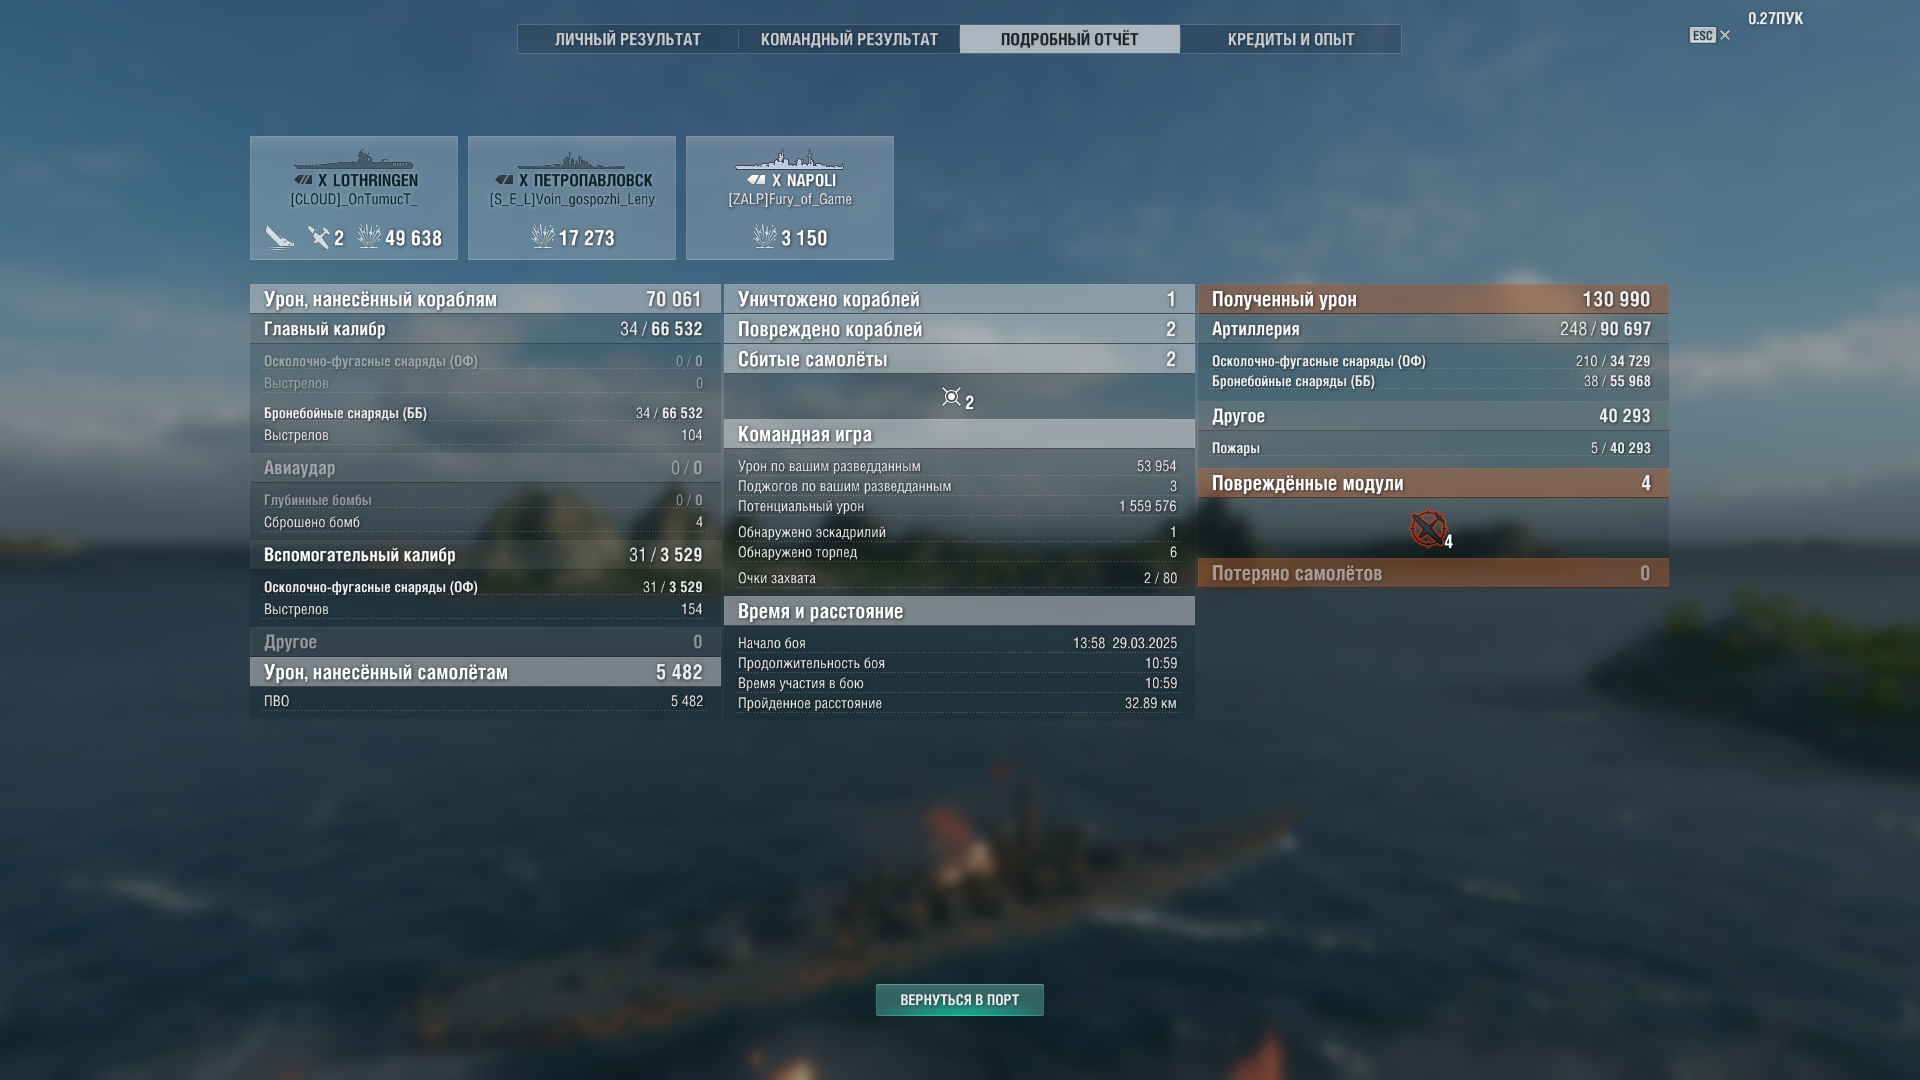Click the damaged module icon with count 4
The image size is (1920, 1080).
pos(1428,528)
